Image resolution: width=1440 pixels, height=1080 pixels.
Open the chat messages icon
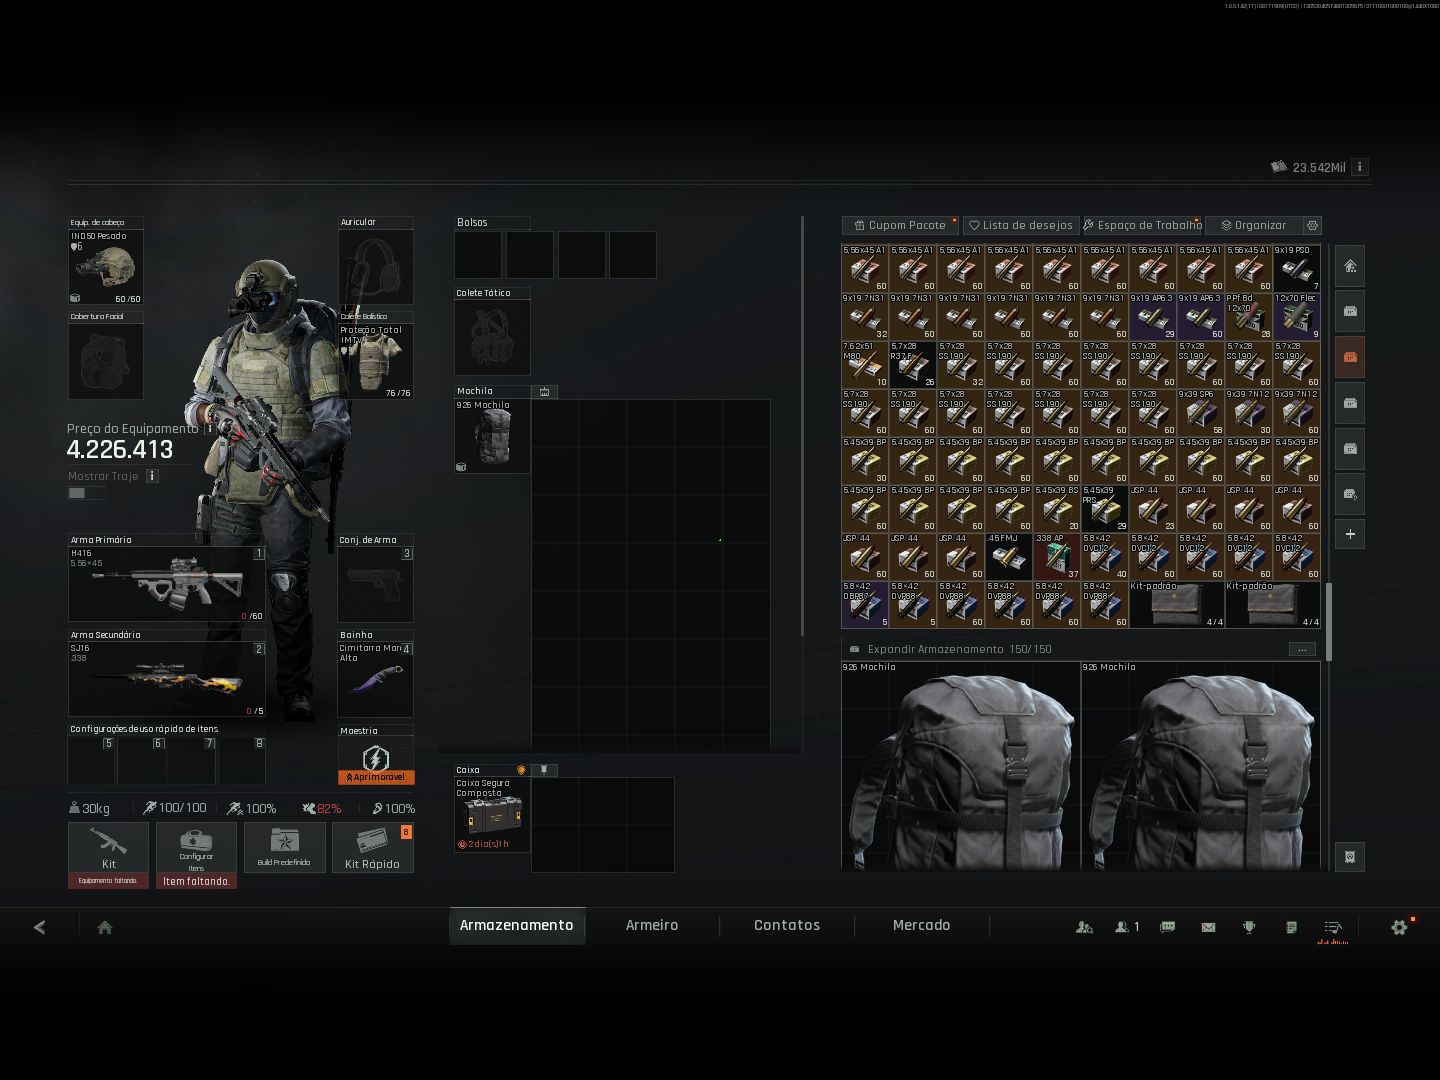(x=1167, y=927)
